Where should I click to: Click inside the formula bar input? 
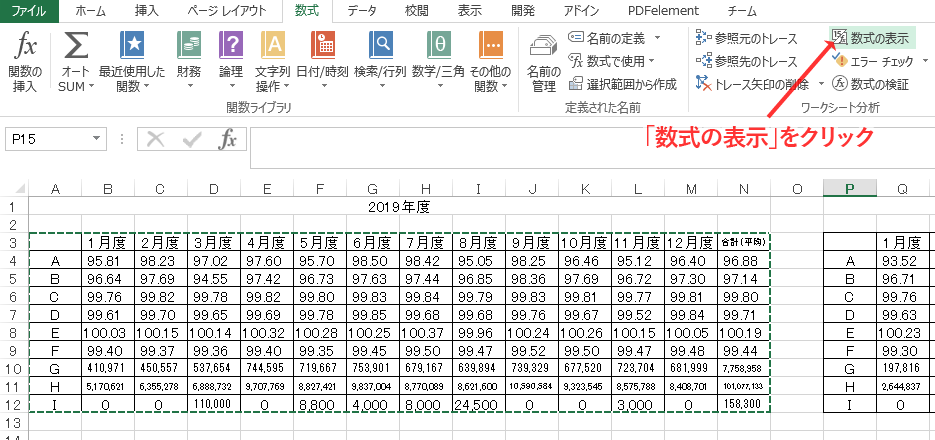click(x=592, y=148)
